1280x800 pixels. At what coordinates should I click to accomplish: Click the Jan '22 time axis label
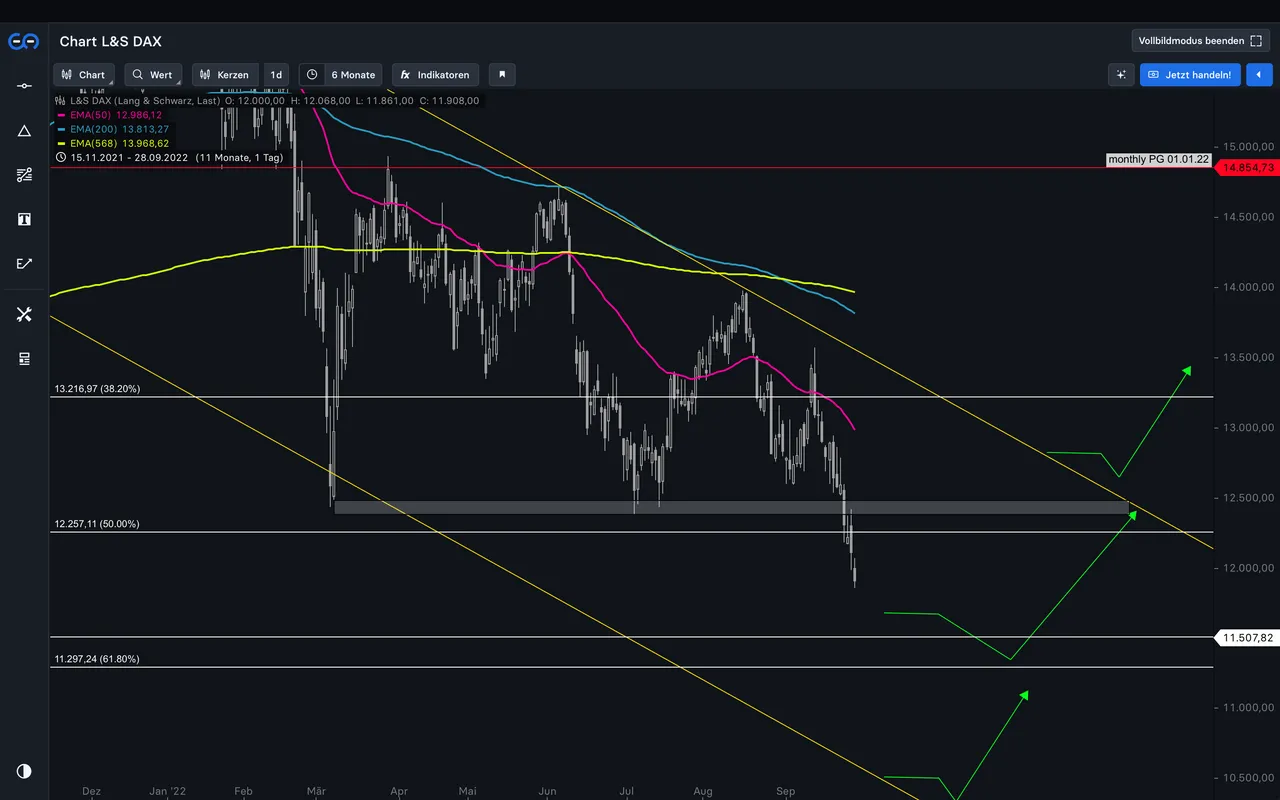pos(167,791)
